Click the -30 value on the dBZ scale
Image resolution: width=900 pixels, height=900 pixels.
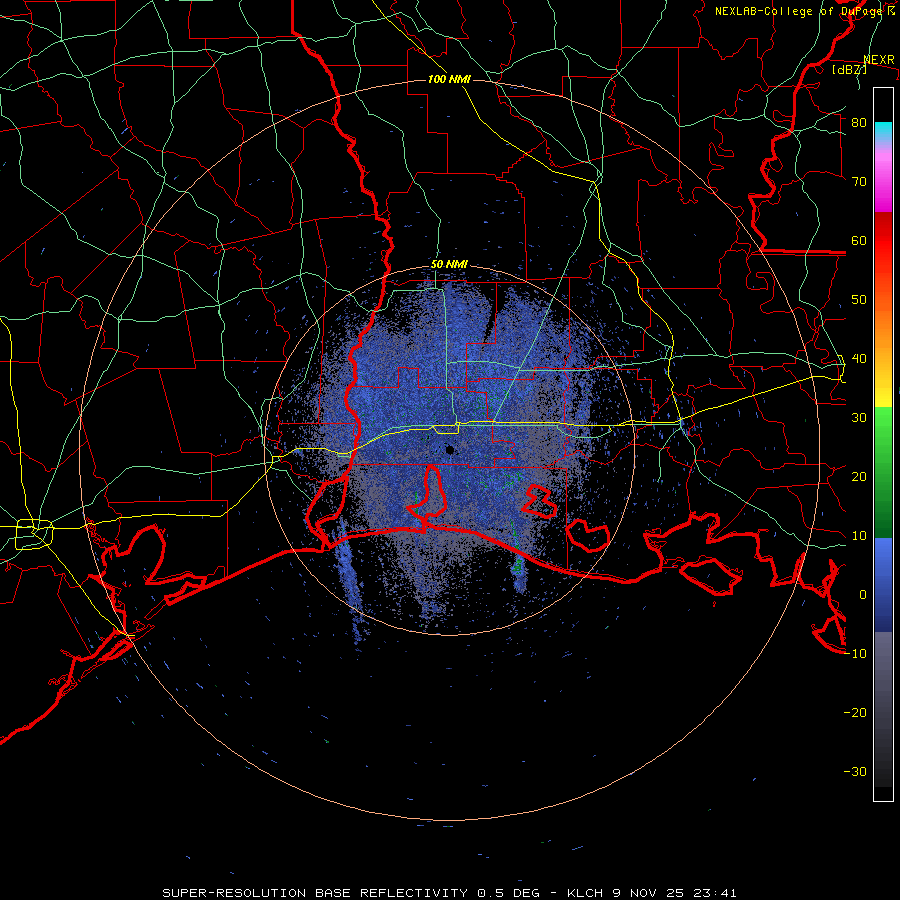[855, 772]
